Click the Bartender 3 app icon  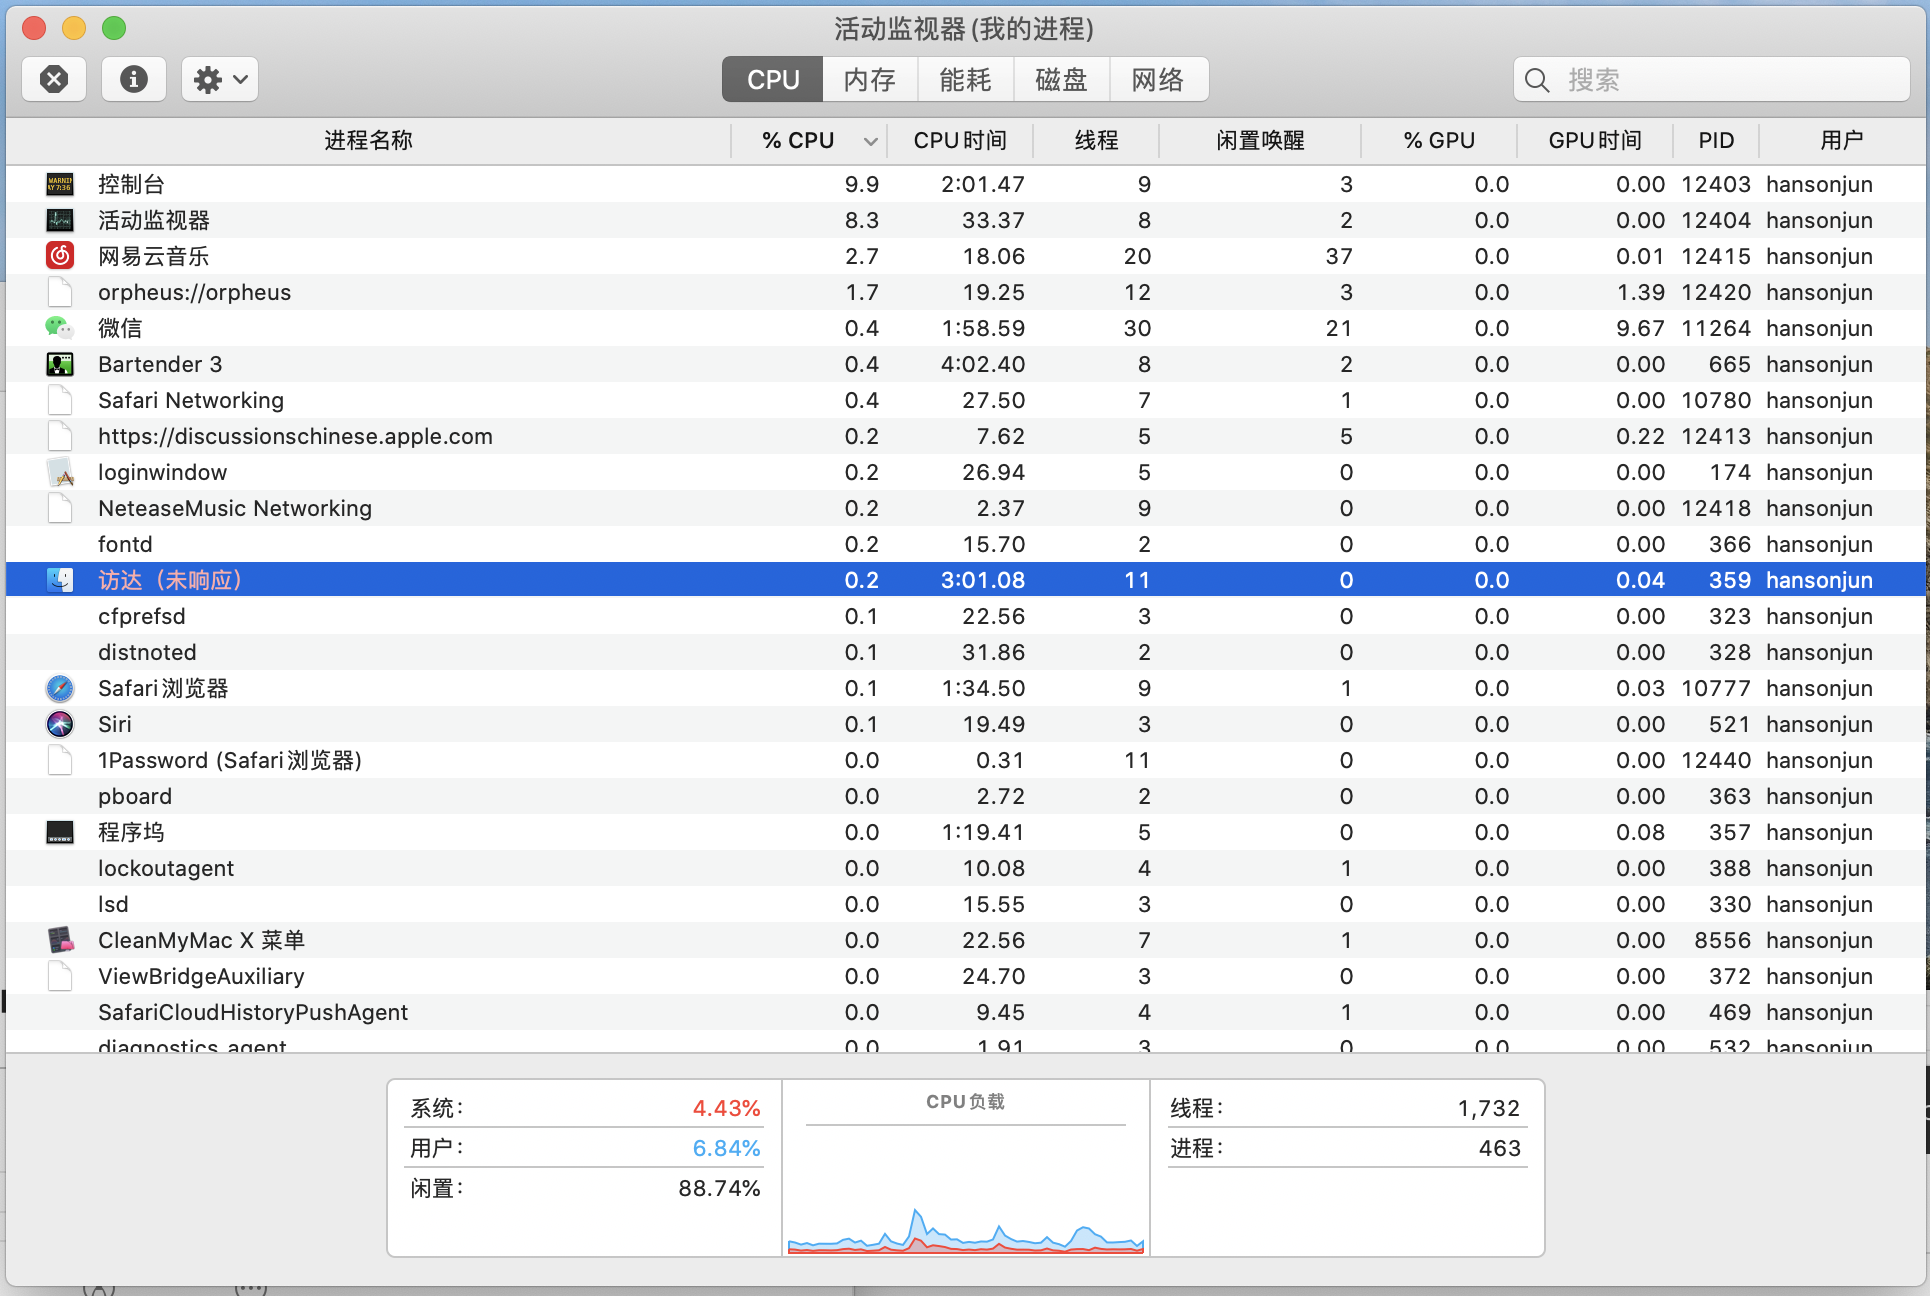(x=60, y=364)
